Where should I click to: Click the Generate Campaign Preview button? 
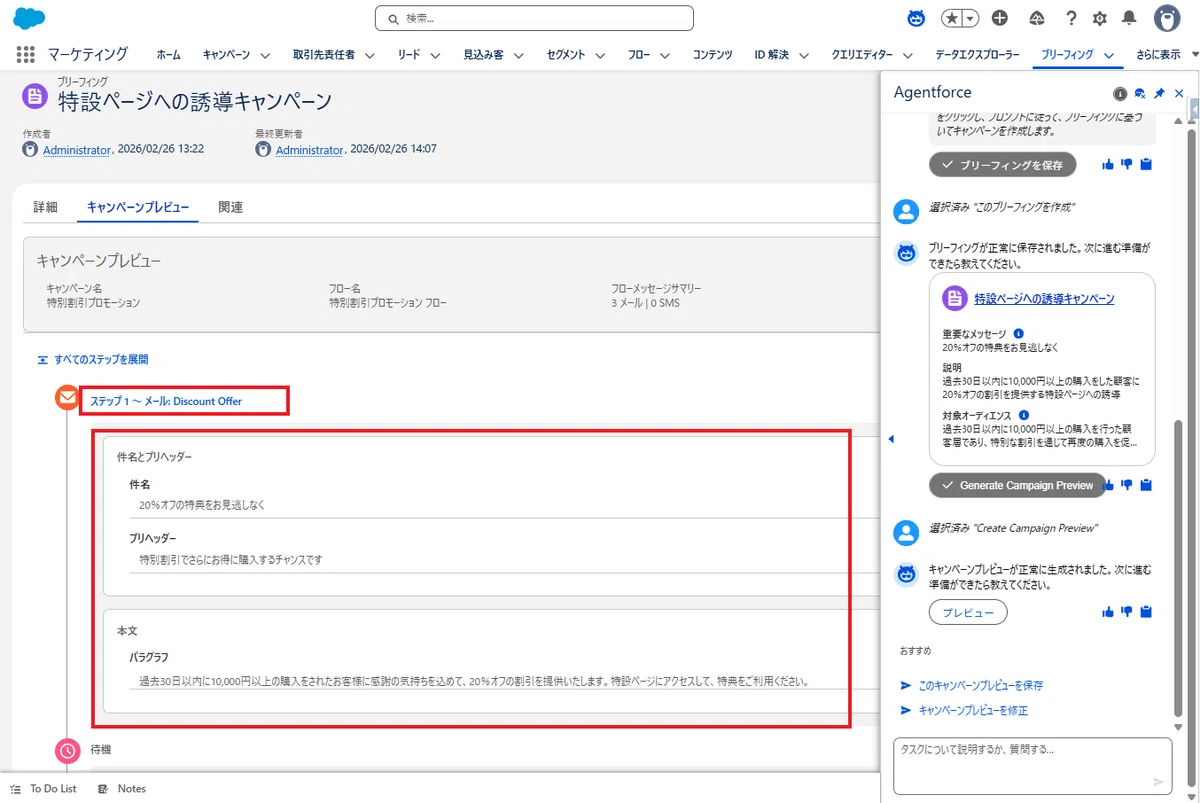click(x=1017, y=485)
